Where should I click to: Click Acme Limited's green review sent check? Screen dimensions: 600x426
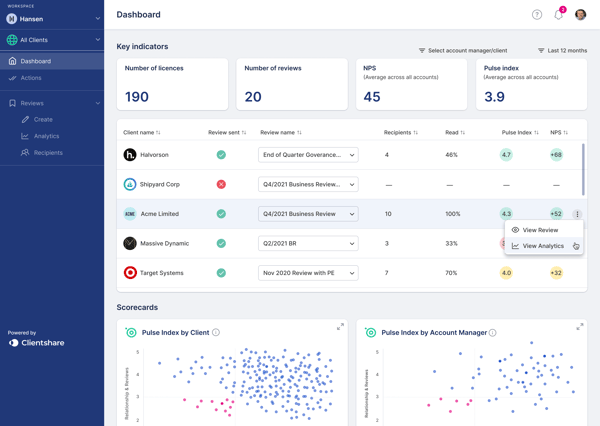(x=221, y=214)
